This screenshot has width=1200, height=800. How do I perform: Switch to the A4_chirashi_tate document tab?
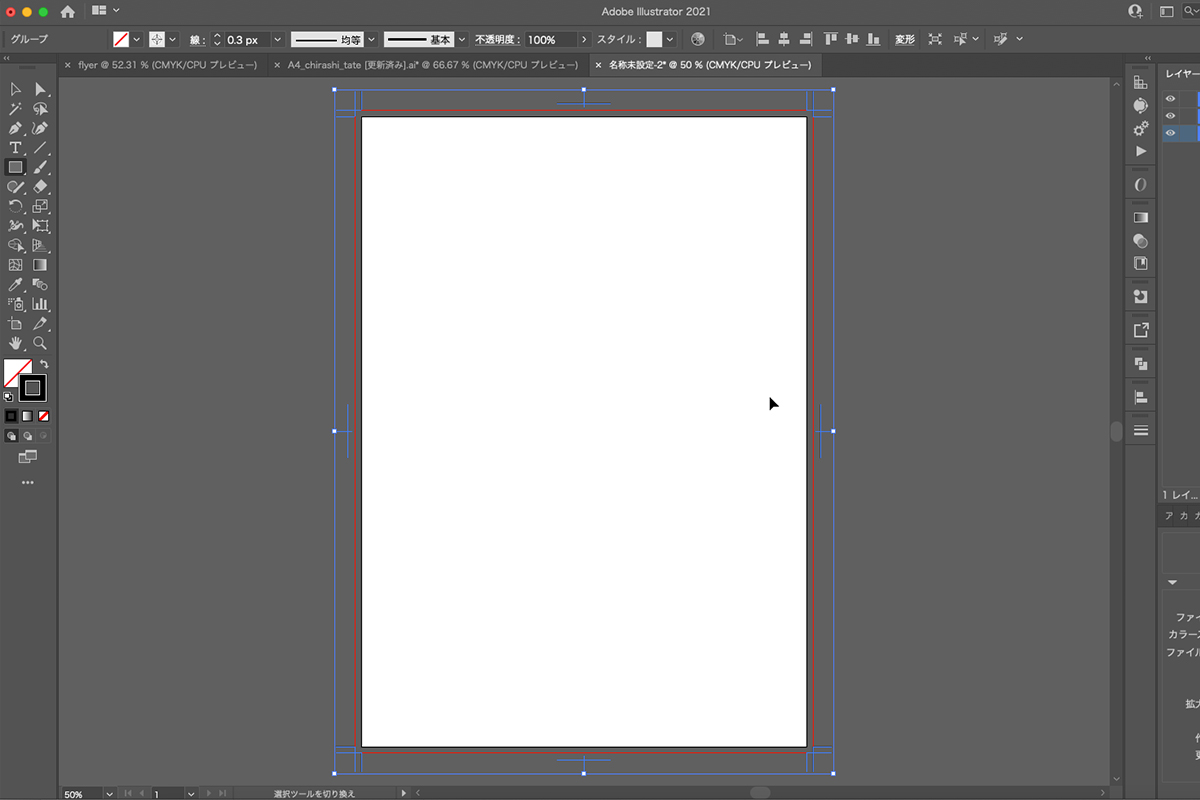[x=429, y=65]
